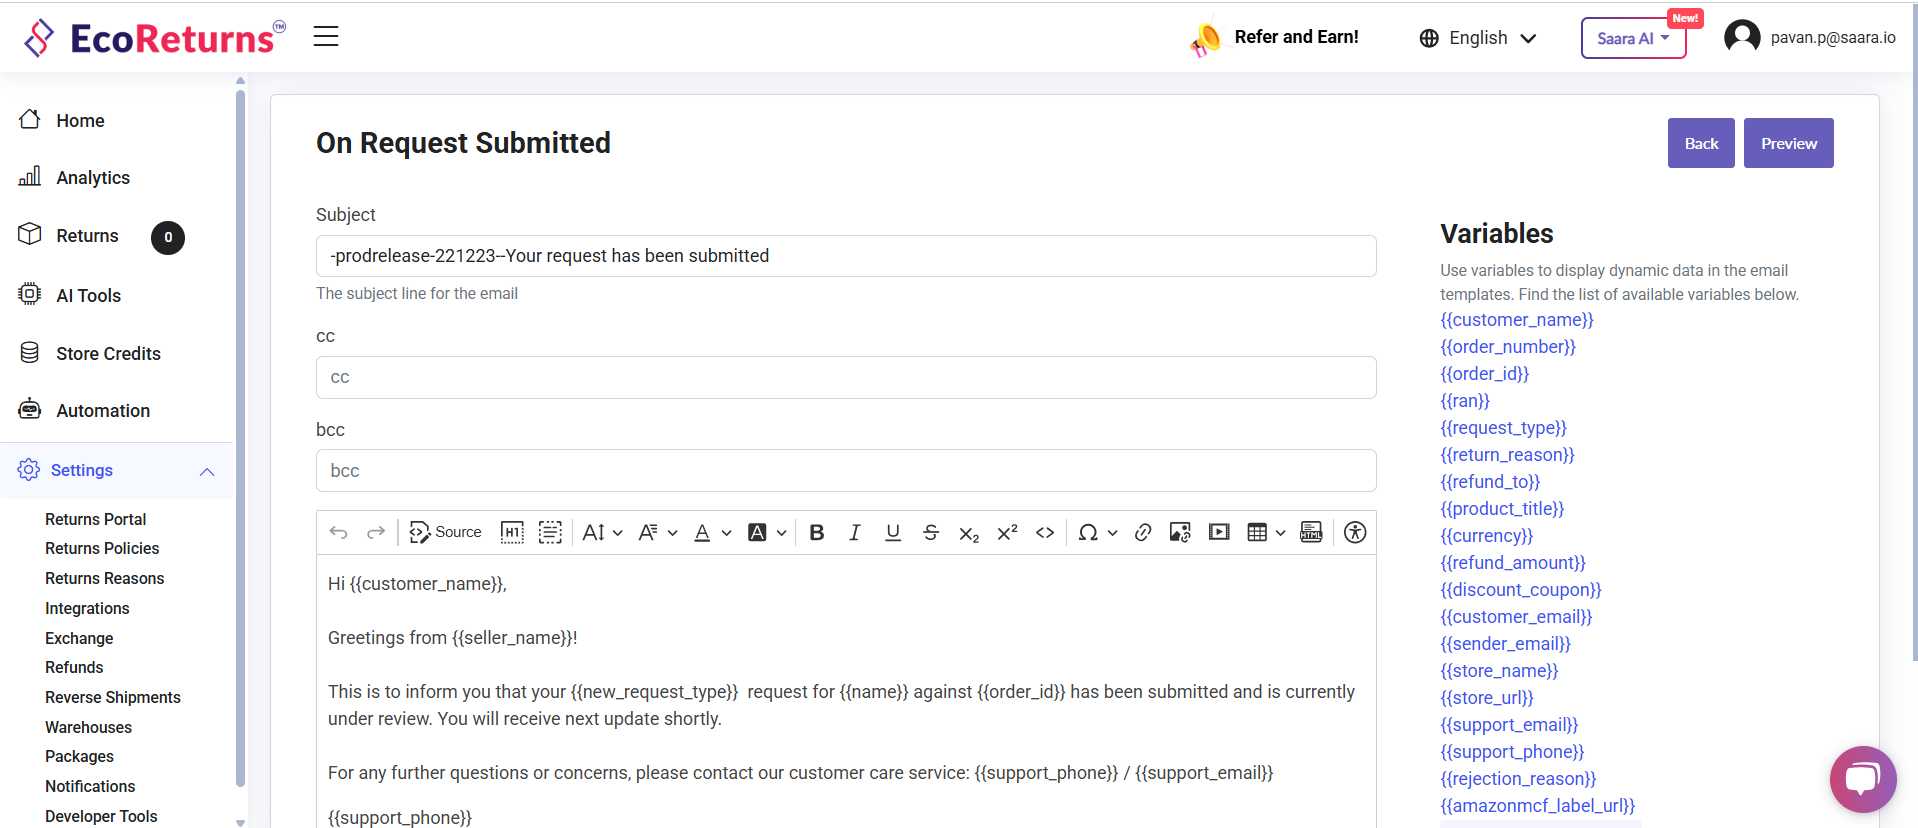Click the superscript icon

point(1007,533)
